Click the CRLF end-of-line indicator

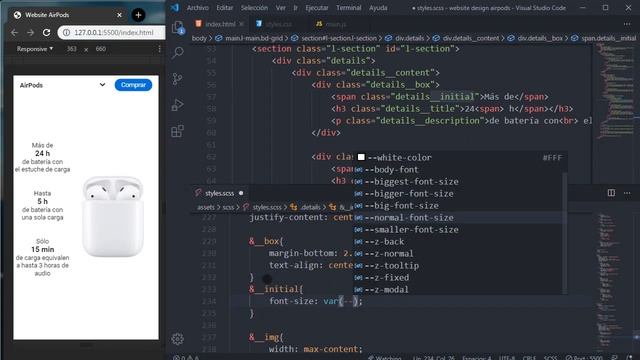[529, 358]
